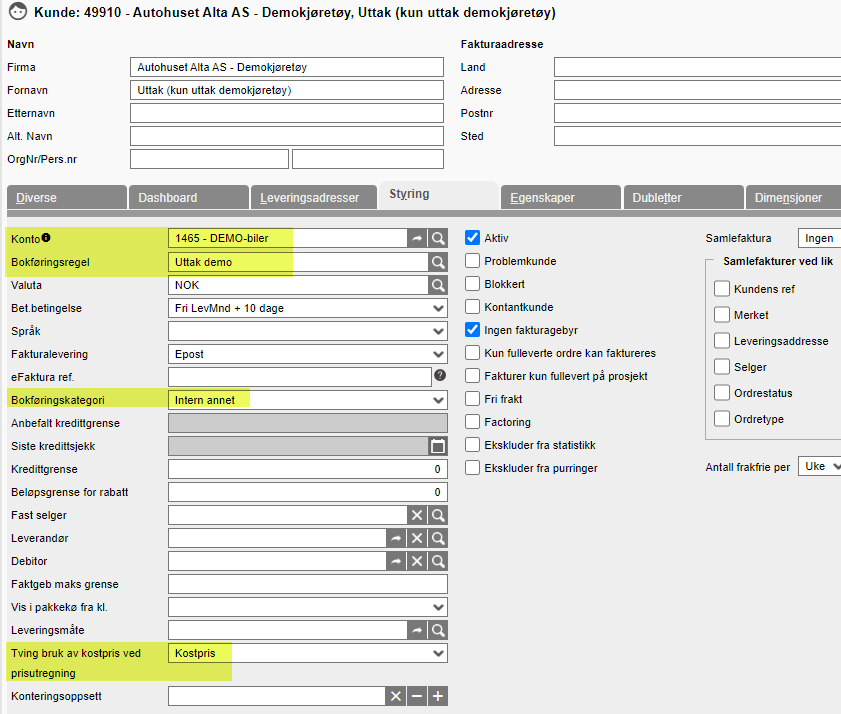The image size is (841, 714).
Task: Search currencies with the Valuta magnifier icon
Action: click(438, 285)
